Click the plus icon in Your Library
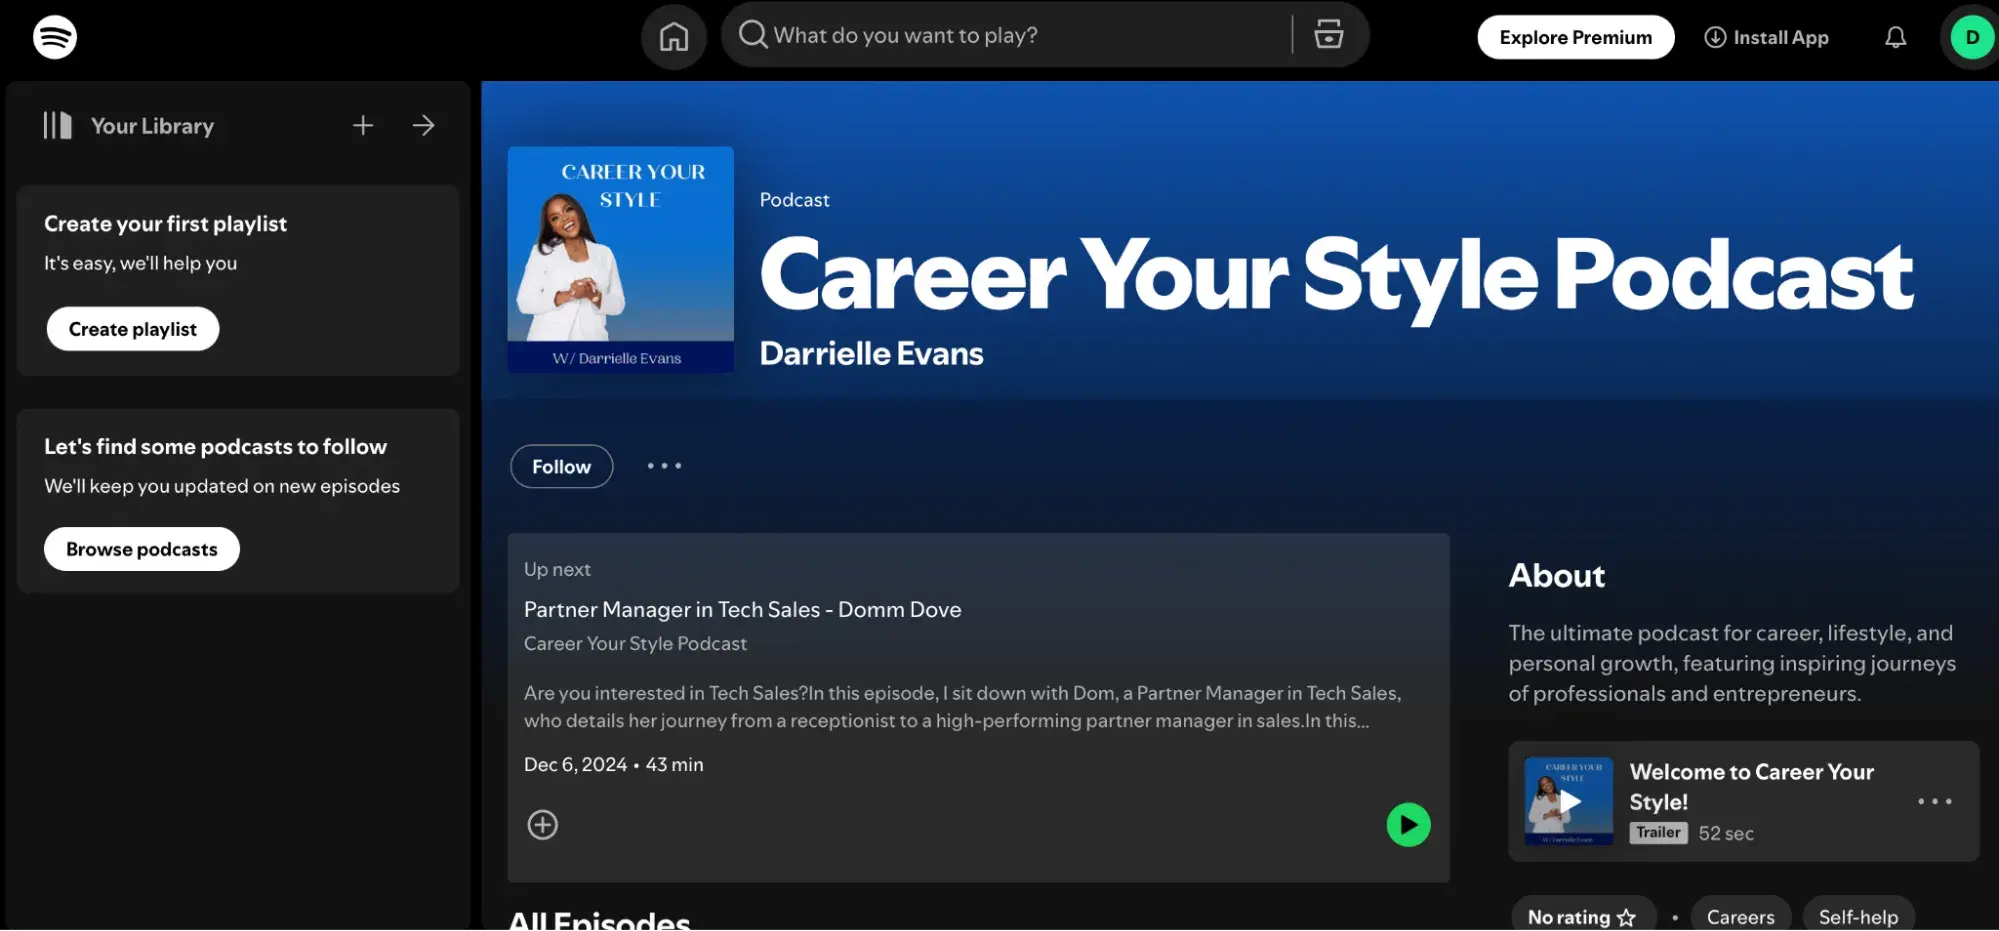Viewport: 1999px width, 931px height. 363,125
